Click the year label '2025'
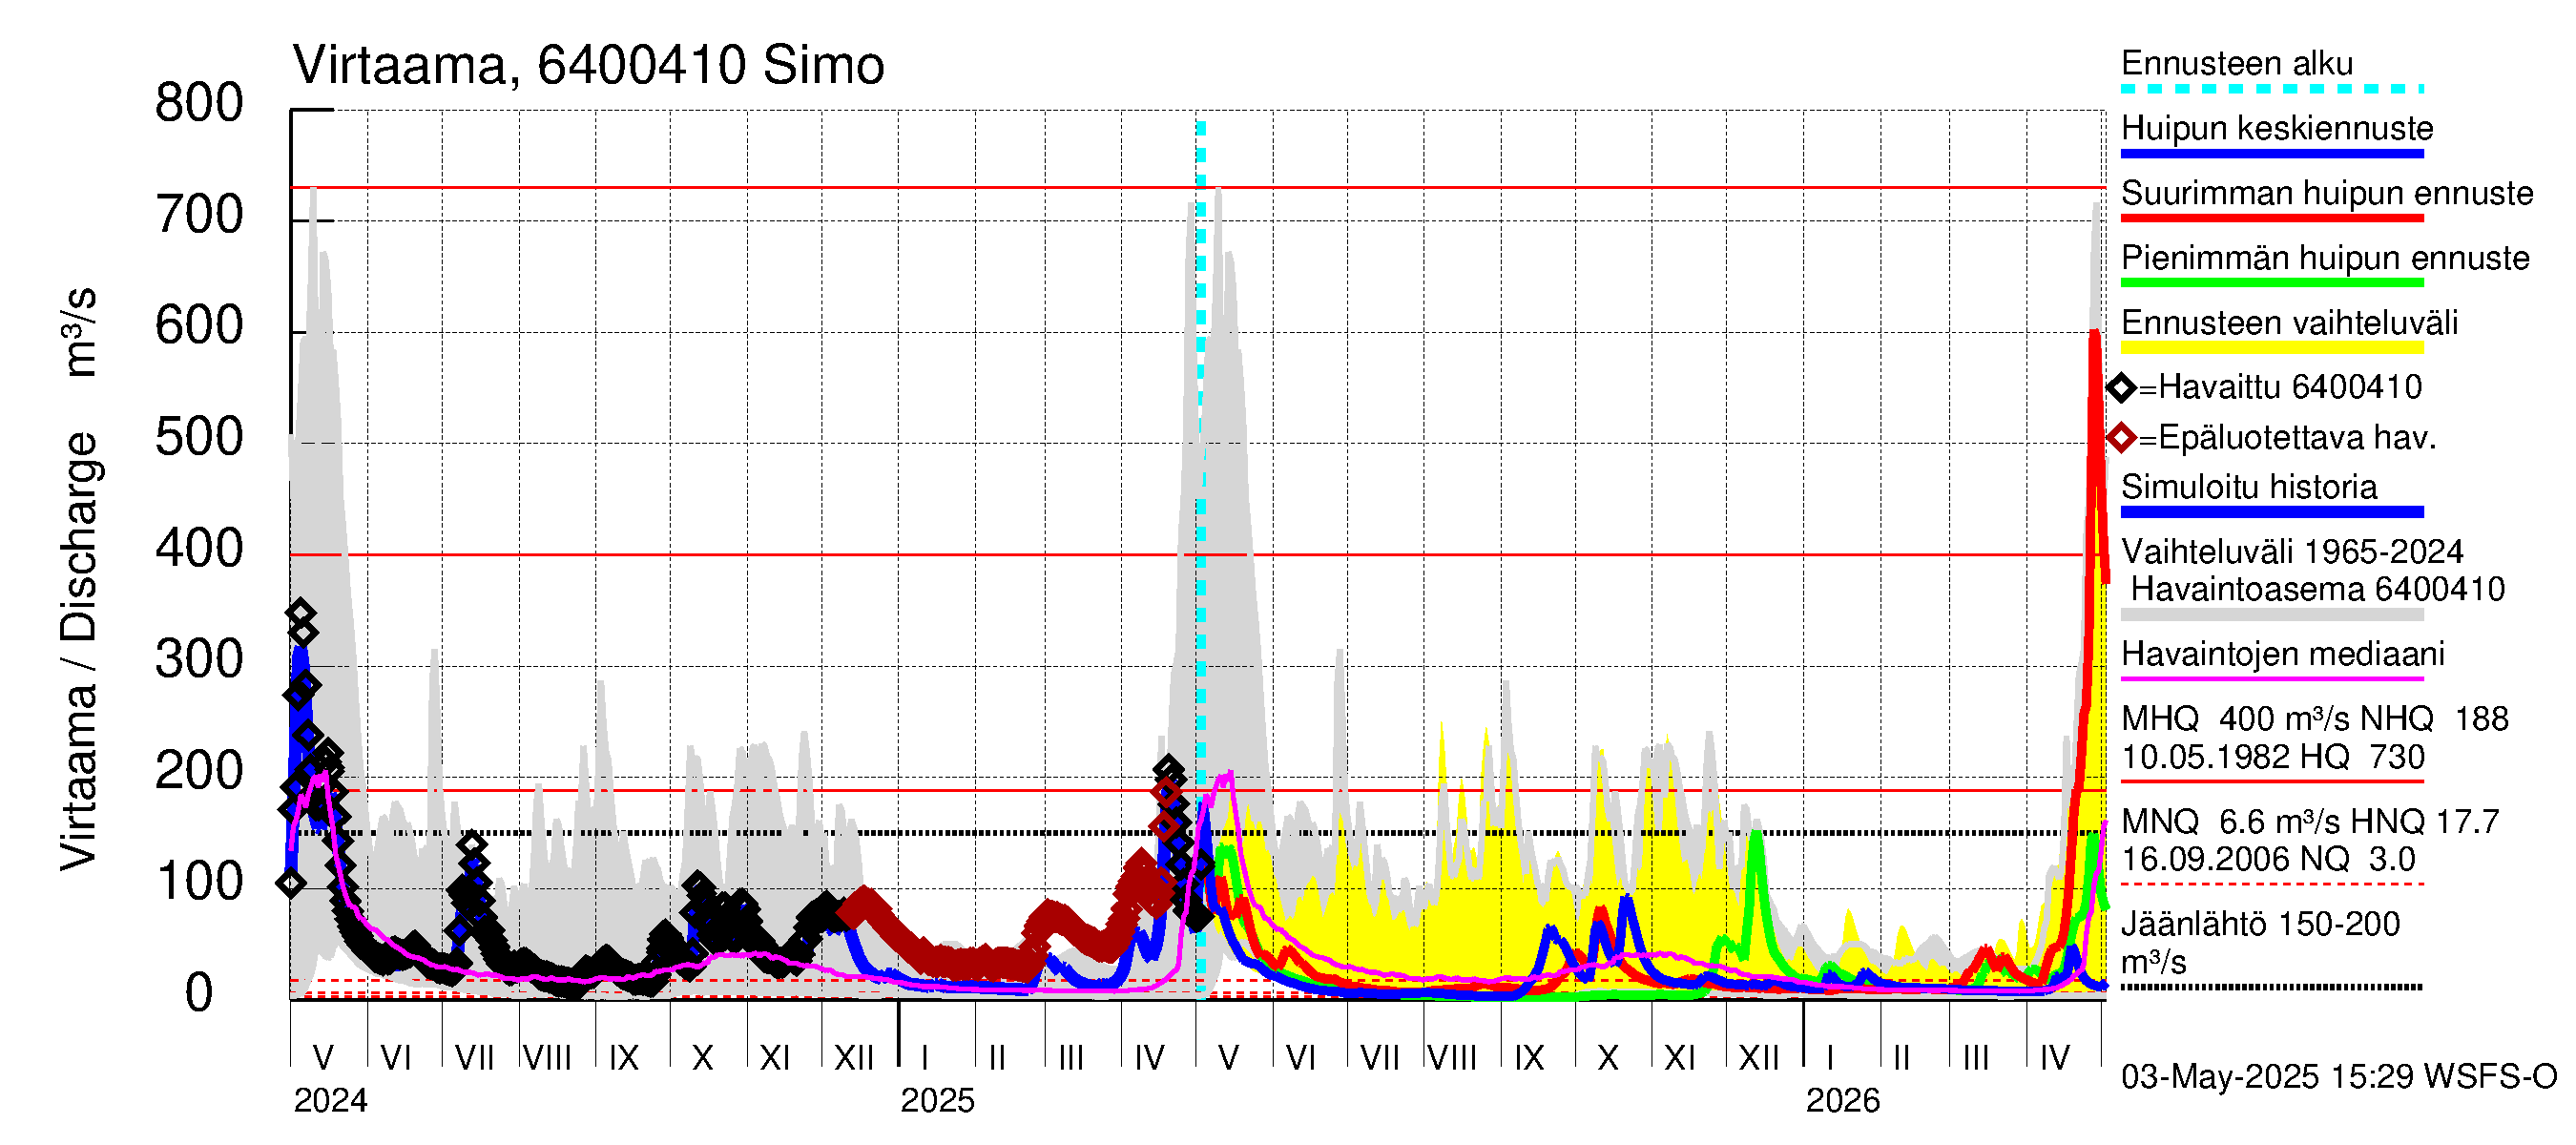2576x1145 pixels. [937, 1101]
